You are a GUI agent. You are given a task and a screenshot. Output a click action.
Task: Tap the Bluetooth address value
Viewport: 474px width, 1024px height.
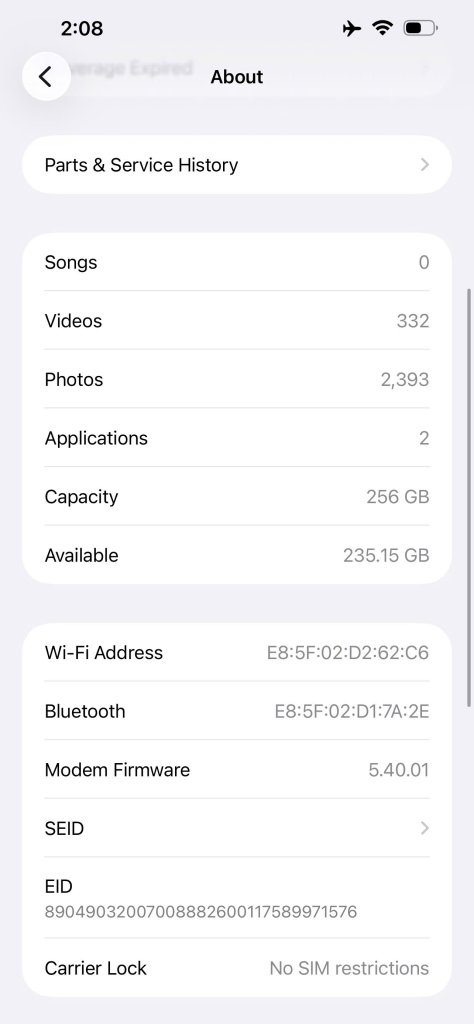(351, 712)
